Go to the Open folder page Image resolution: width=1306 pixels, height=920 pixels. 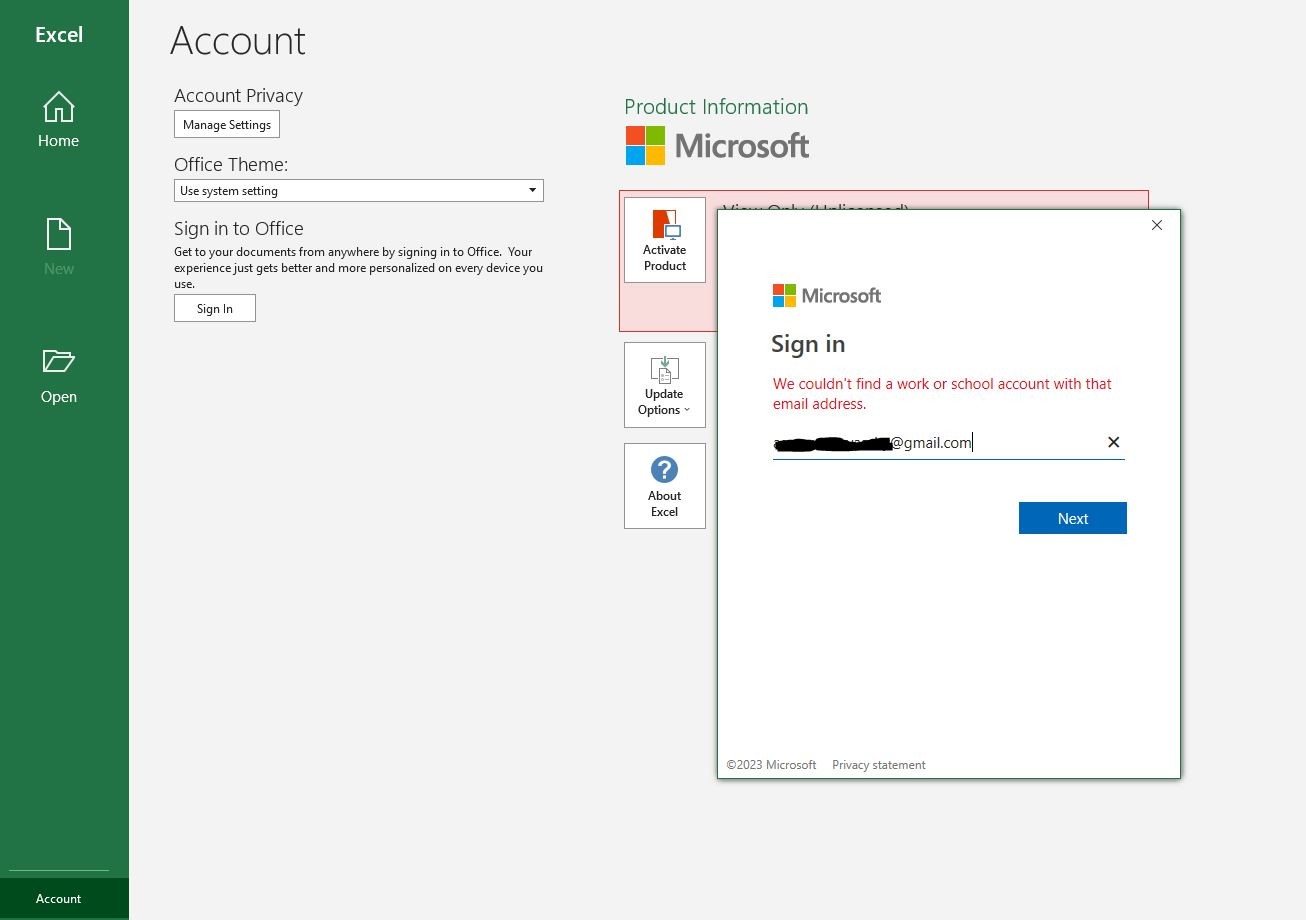coord(58,376)
